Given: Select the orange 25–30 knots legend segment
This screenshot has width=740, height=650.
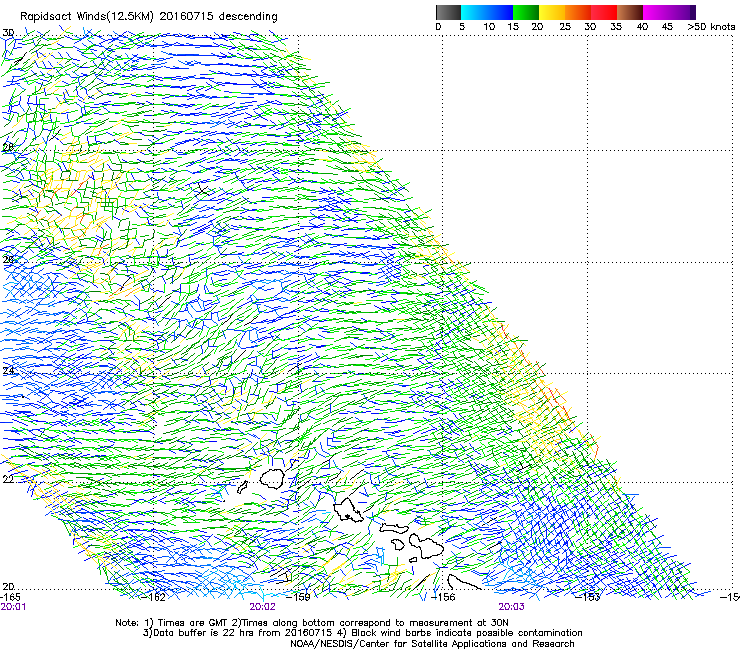Looking at the screenshot, I should [578, 12].
